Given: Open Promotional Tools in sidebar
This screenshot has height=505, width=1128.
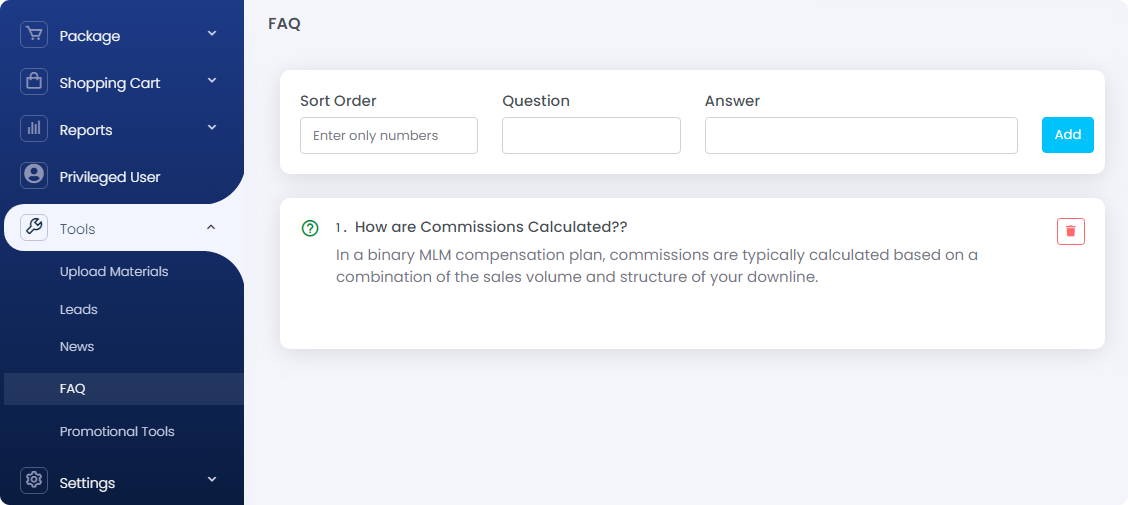Looking at the screenshot, I should tap(117, 432).
